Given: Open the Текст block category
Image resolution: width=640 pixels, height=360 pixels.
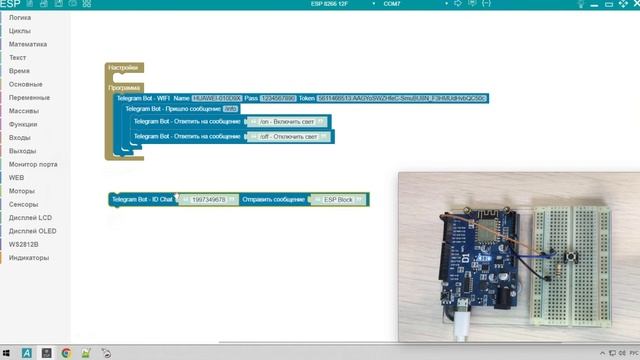Looking at the screenshot, I should [x=18, y=58].
